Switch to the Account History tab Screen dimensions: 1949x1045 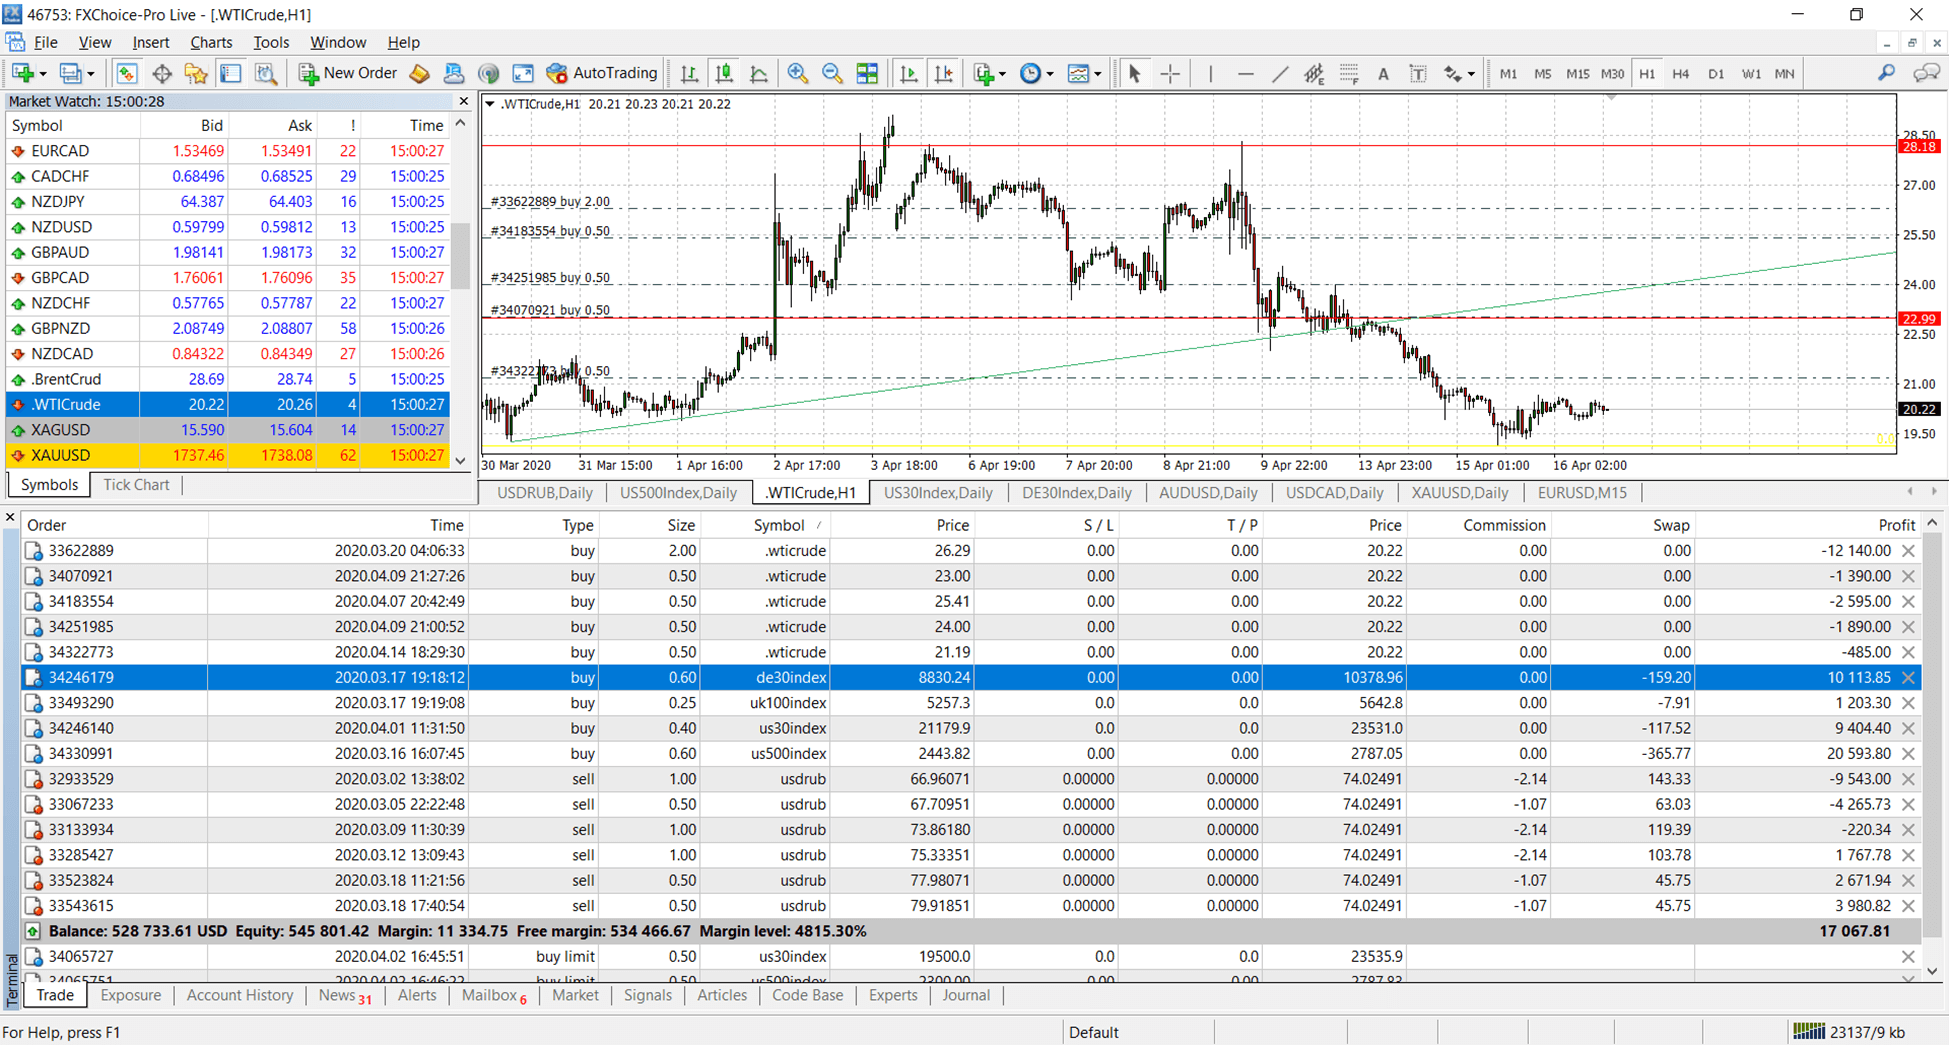click(240, 995)
